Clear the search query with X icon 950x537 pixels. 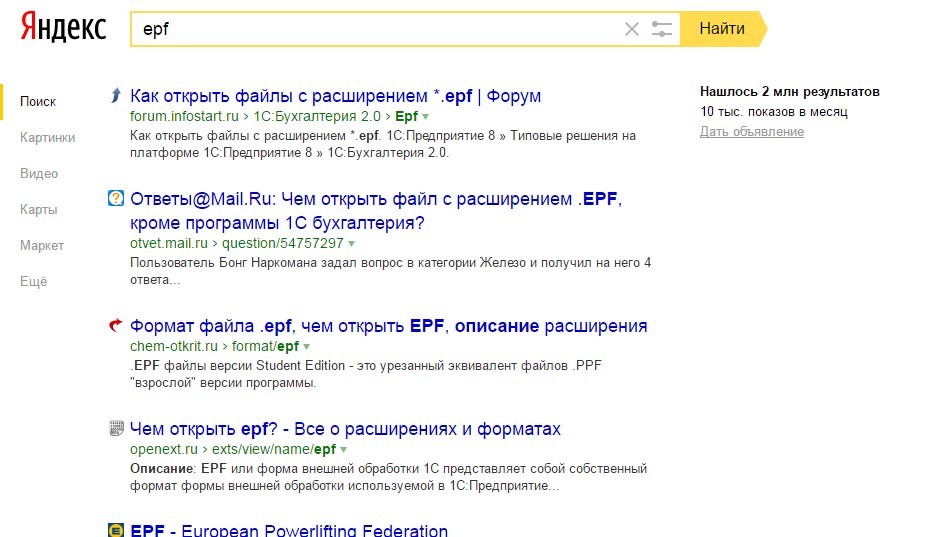pyautogui.click(x=631, y=29)
